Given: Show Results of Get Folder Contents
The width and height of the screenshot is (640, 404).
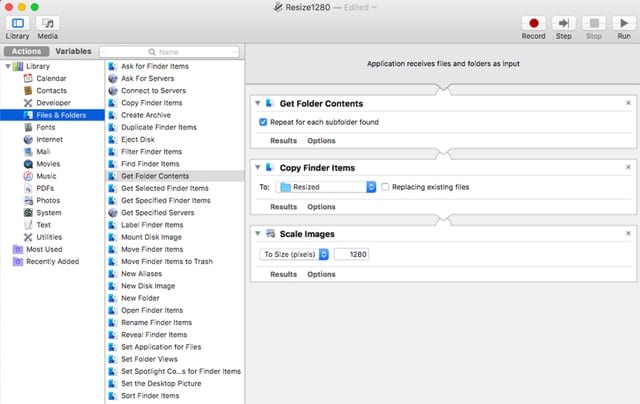Looking at the screenshot, I should 283,141.
